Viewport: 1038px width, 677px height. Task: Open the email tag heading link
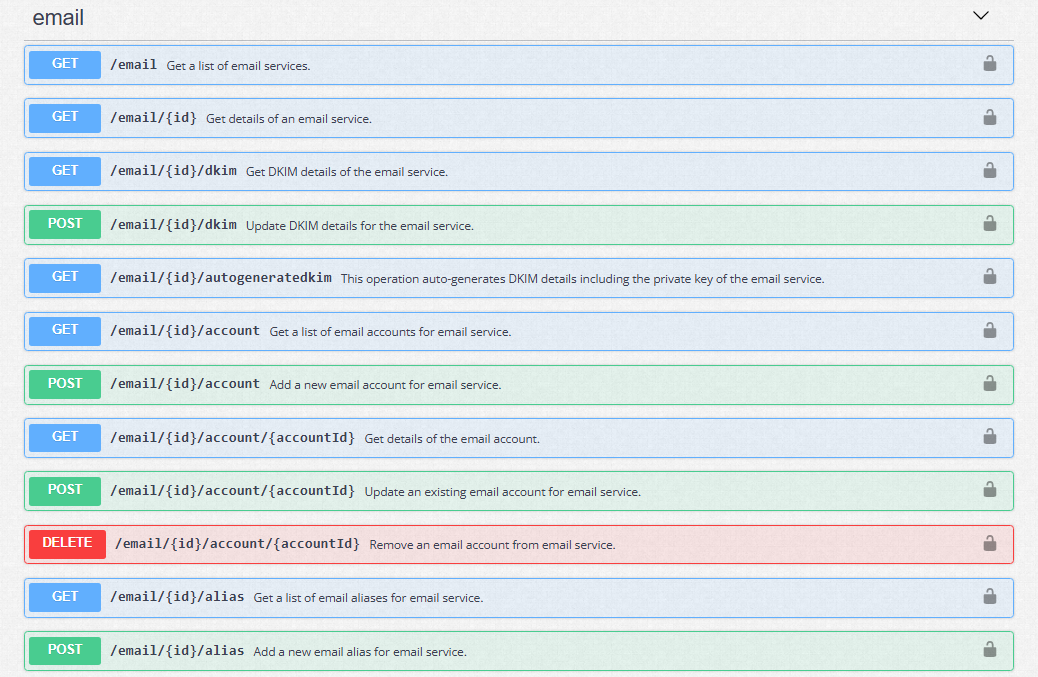click(x=58, y=17)
